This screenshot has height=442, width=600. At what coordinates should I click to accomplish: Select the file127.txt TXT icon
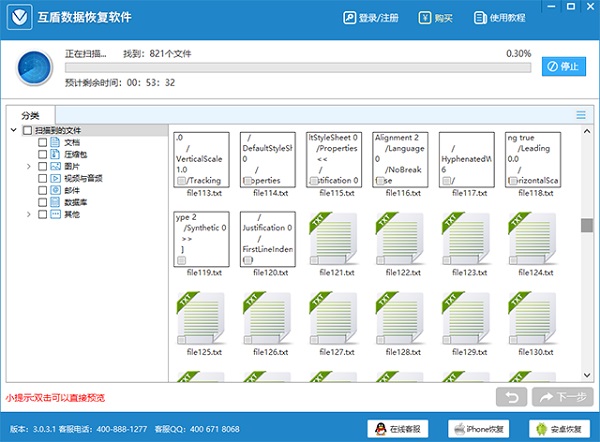coord(333,318)
